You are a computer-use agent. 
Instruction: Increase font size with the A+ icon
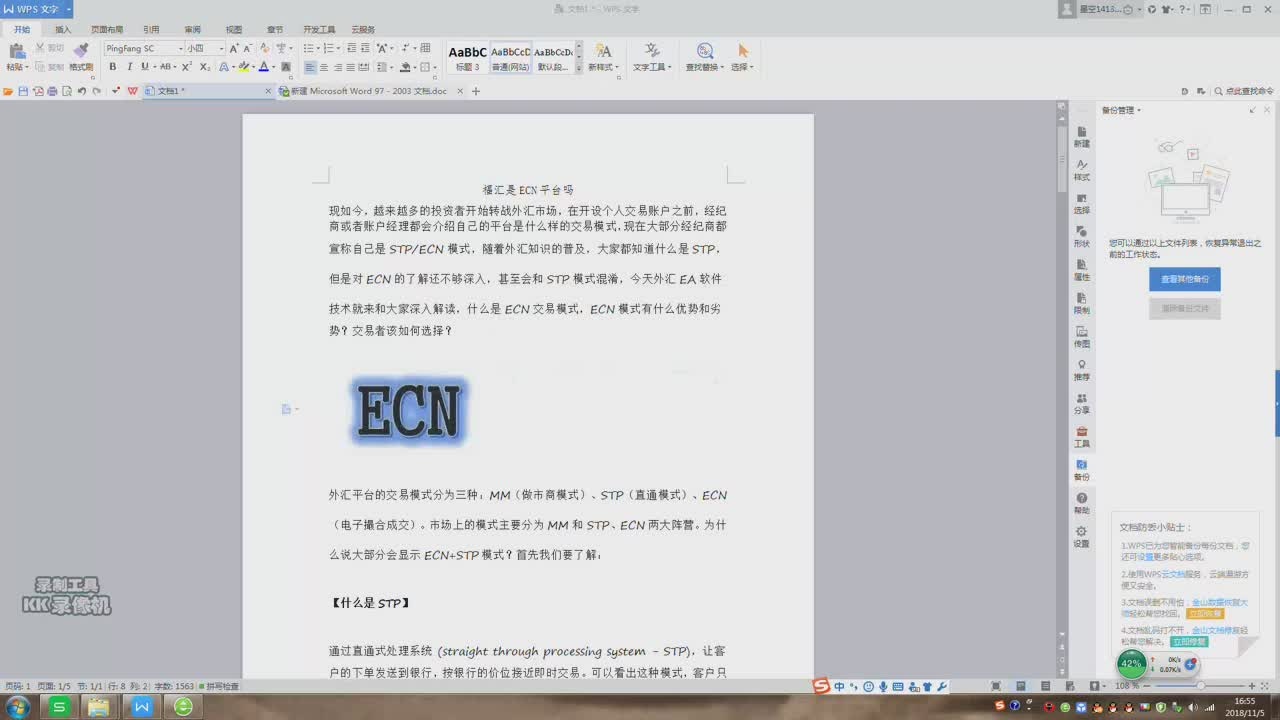234,48
